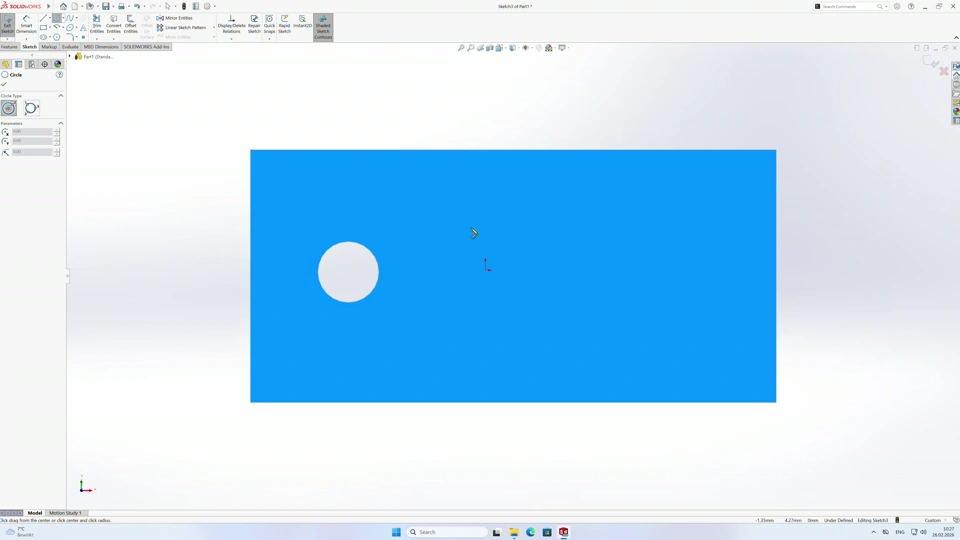The width and height of the screenshot is (960, 540).
Task: Click Zoom to Fit in view toolbar
Action: point(461,48)
